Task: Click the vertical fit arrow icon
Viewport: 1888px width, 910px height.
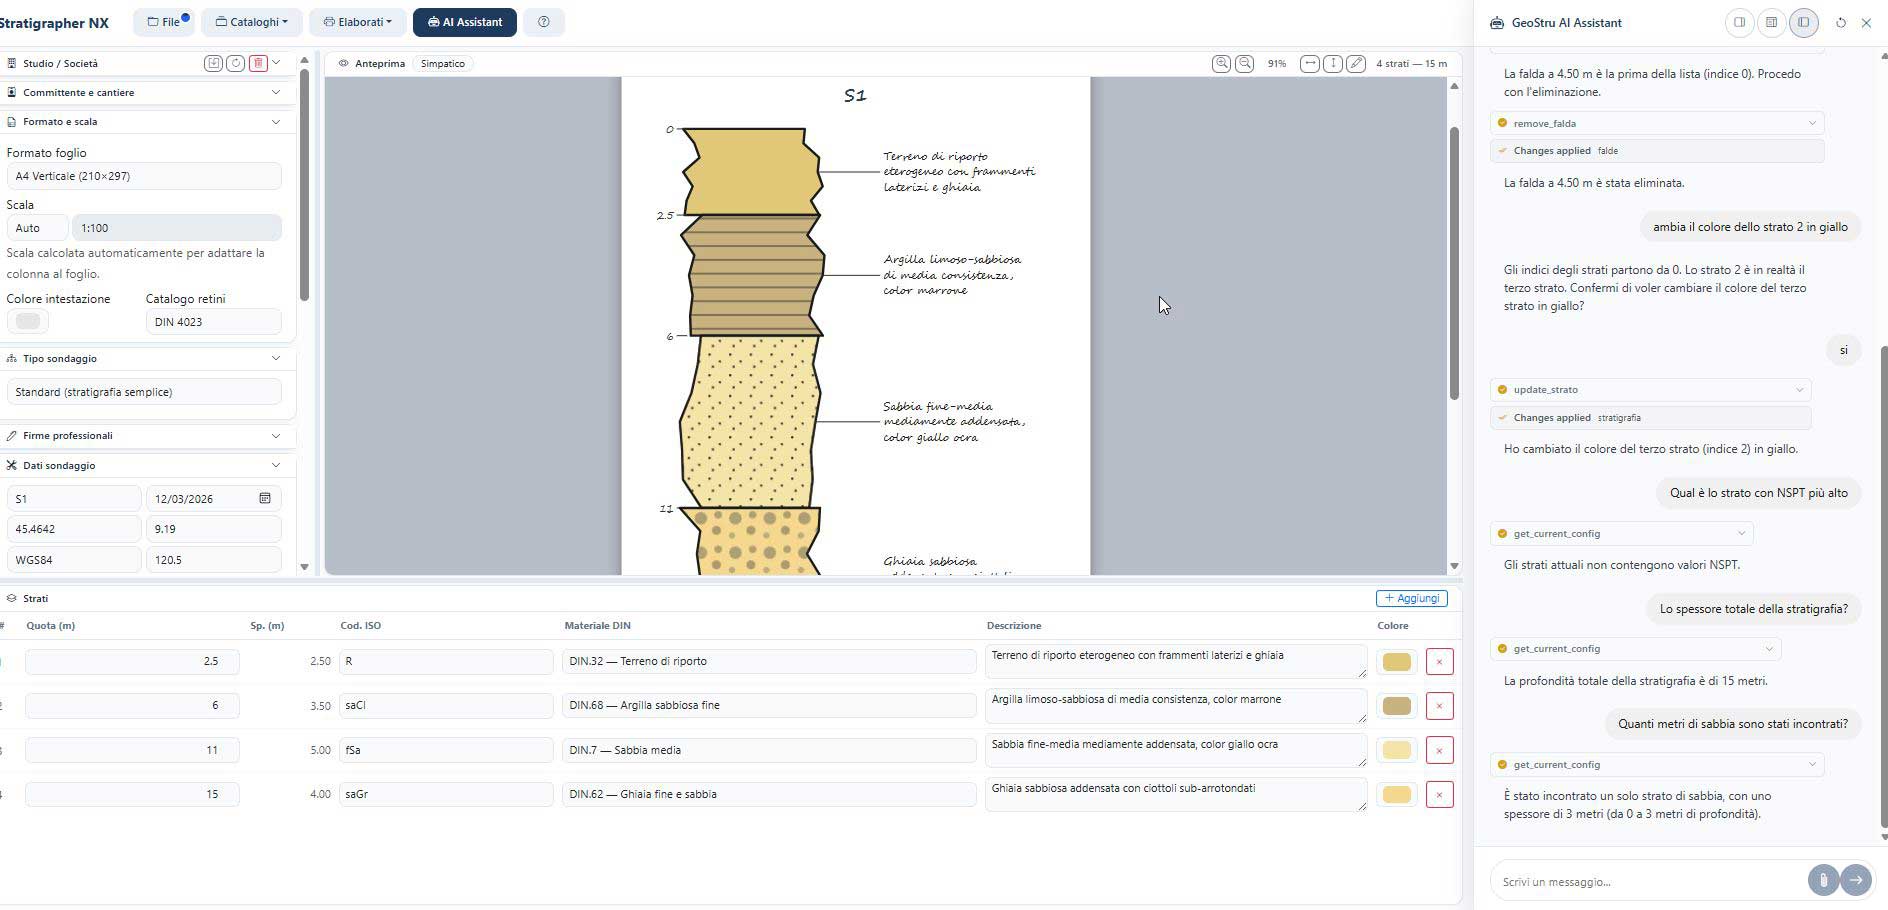Action: pos(1333,63)
